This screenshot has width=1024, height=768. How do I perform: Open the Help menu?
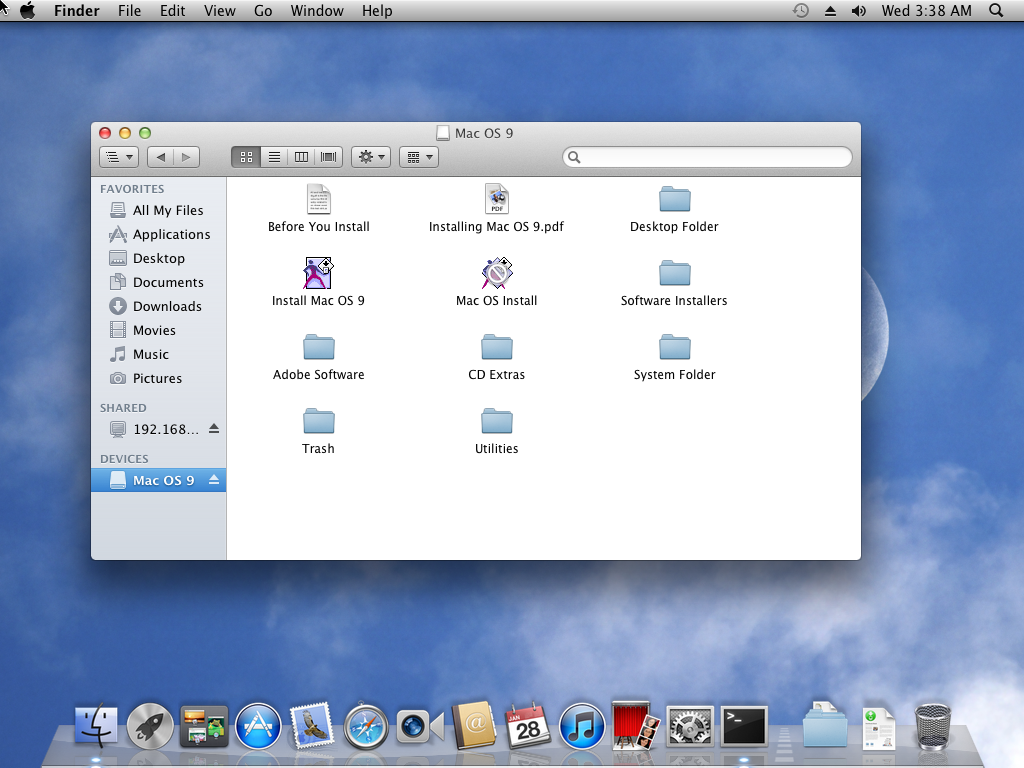pyautogui.click(x=377, y=10)
